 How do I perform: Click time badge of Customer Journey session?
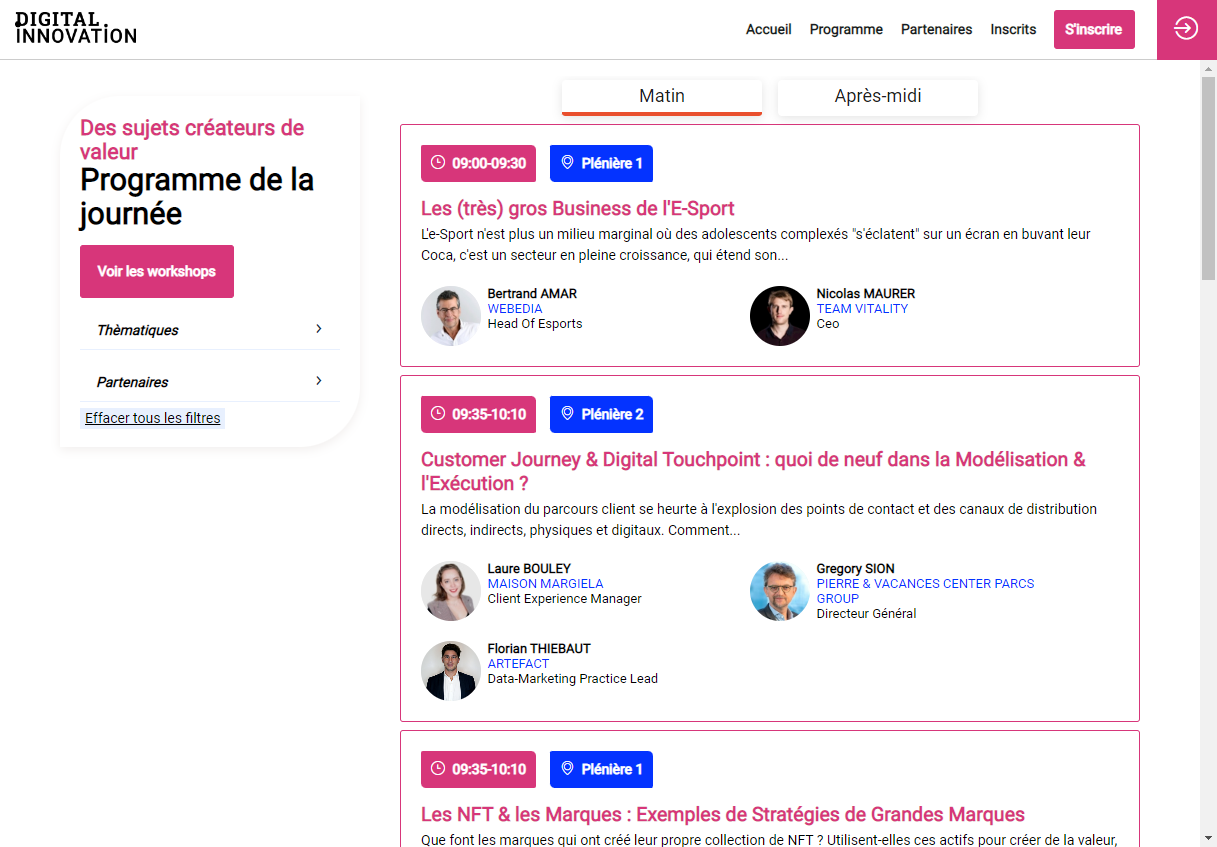pos(478,415)
